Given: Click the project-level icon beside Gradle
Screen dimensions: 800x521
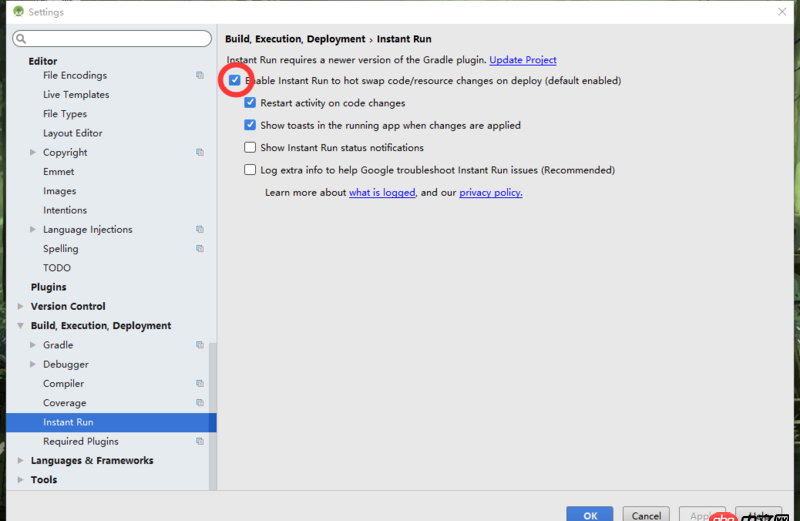Looking at the screenshot, I should [x=200, y=345].
